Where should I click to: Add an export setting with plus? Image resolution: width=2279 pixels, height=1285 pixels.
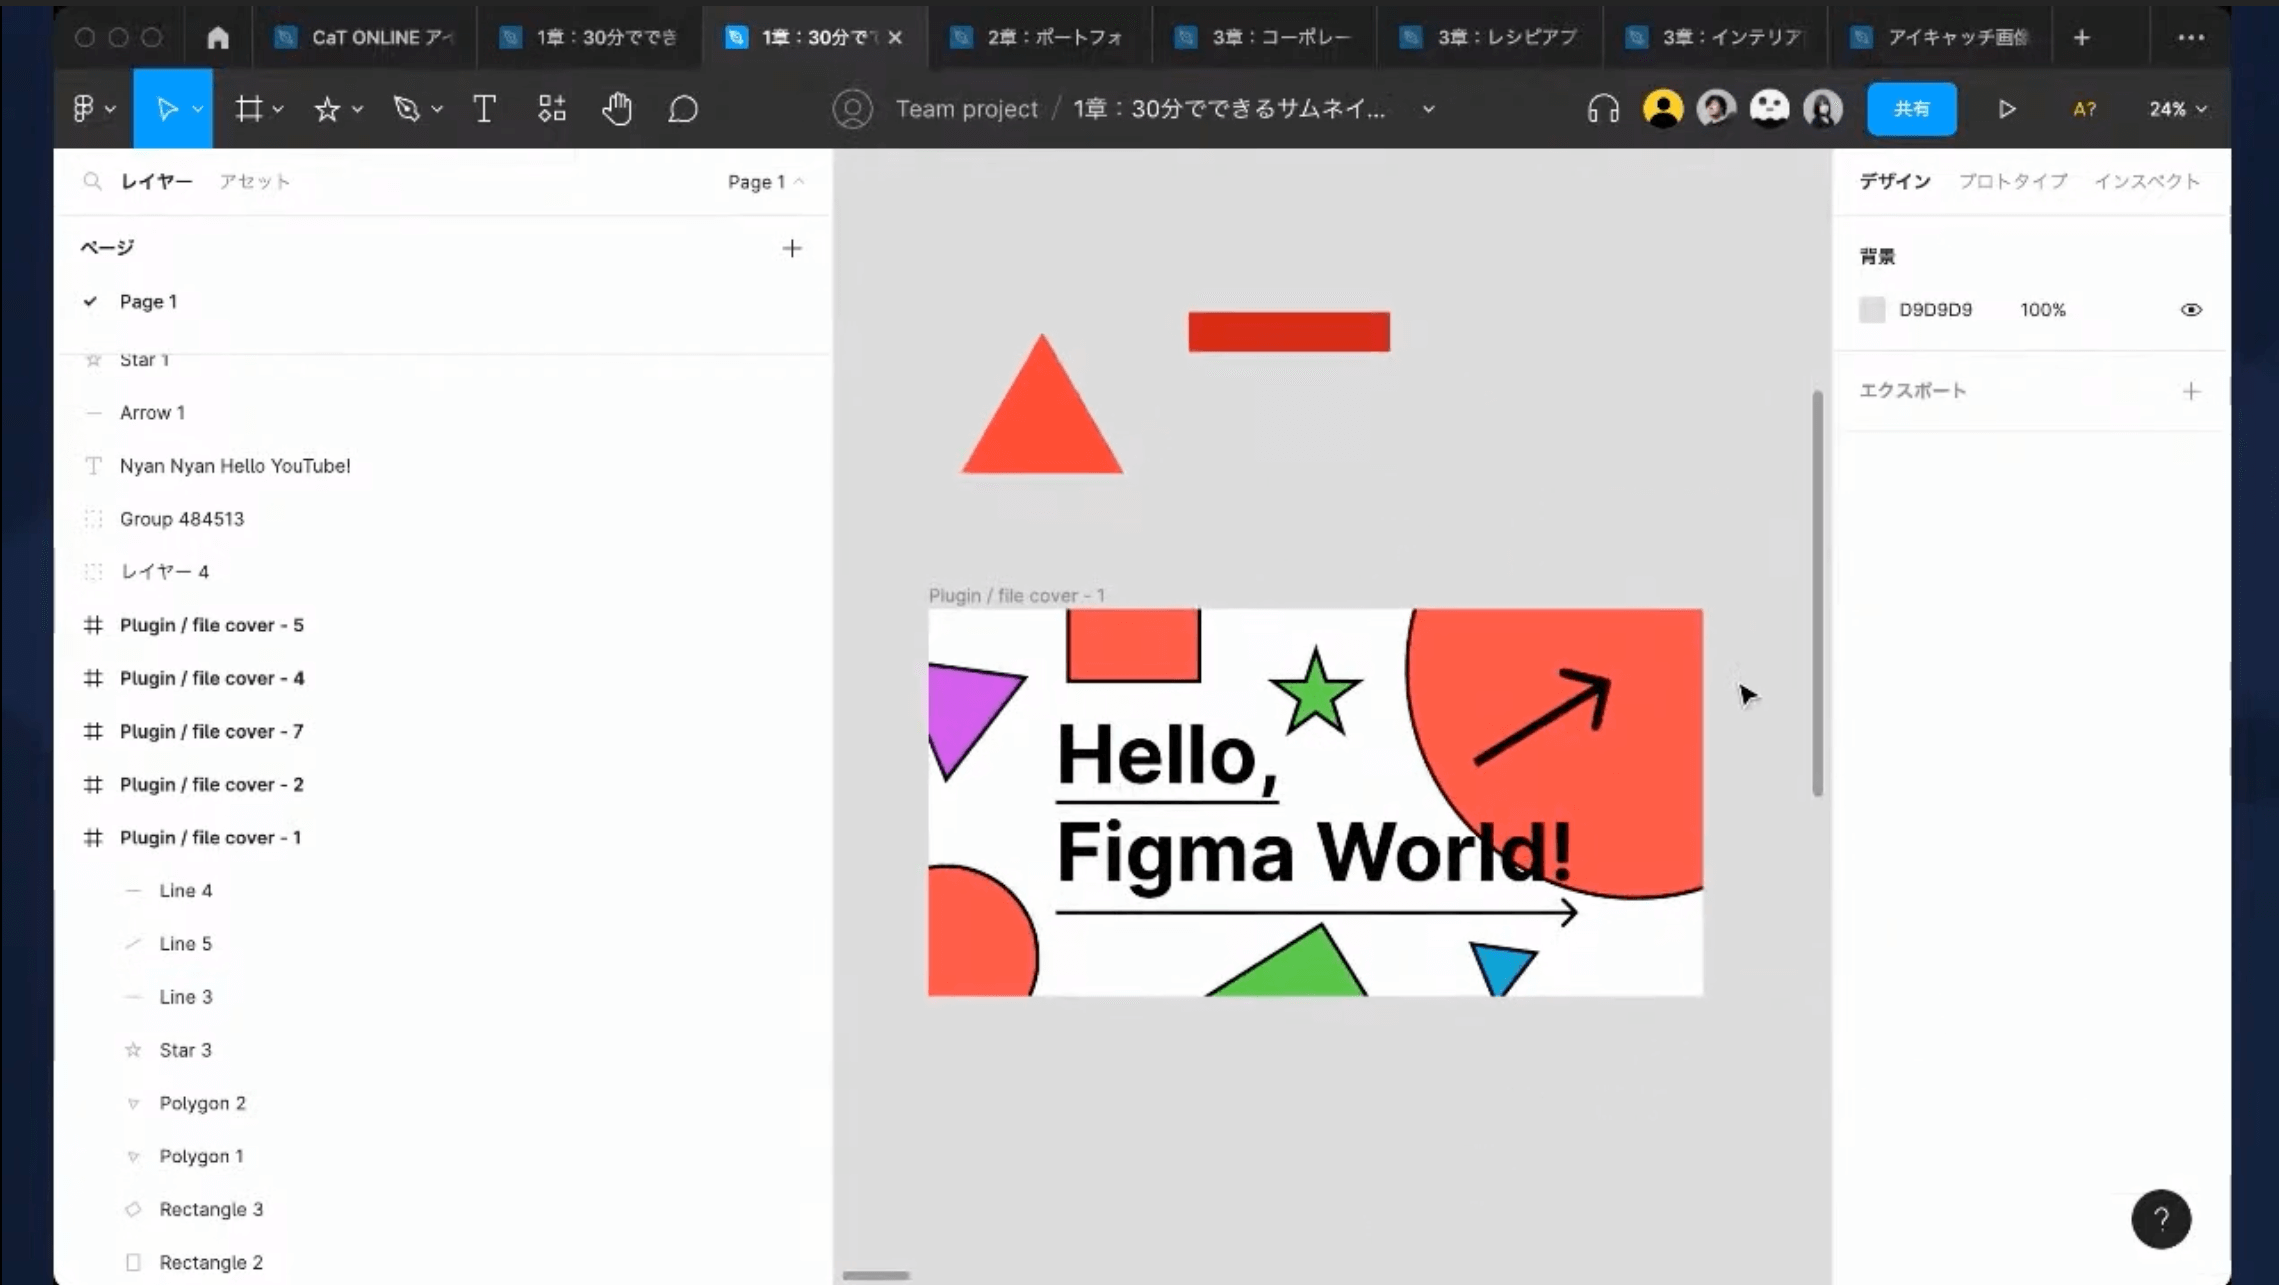pyautogui.click(x=2191, y=391)
